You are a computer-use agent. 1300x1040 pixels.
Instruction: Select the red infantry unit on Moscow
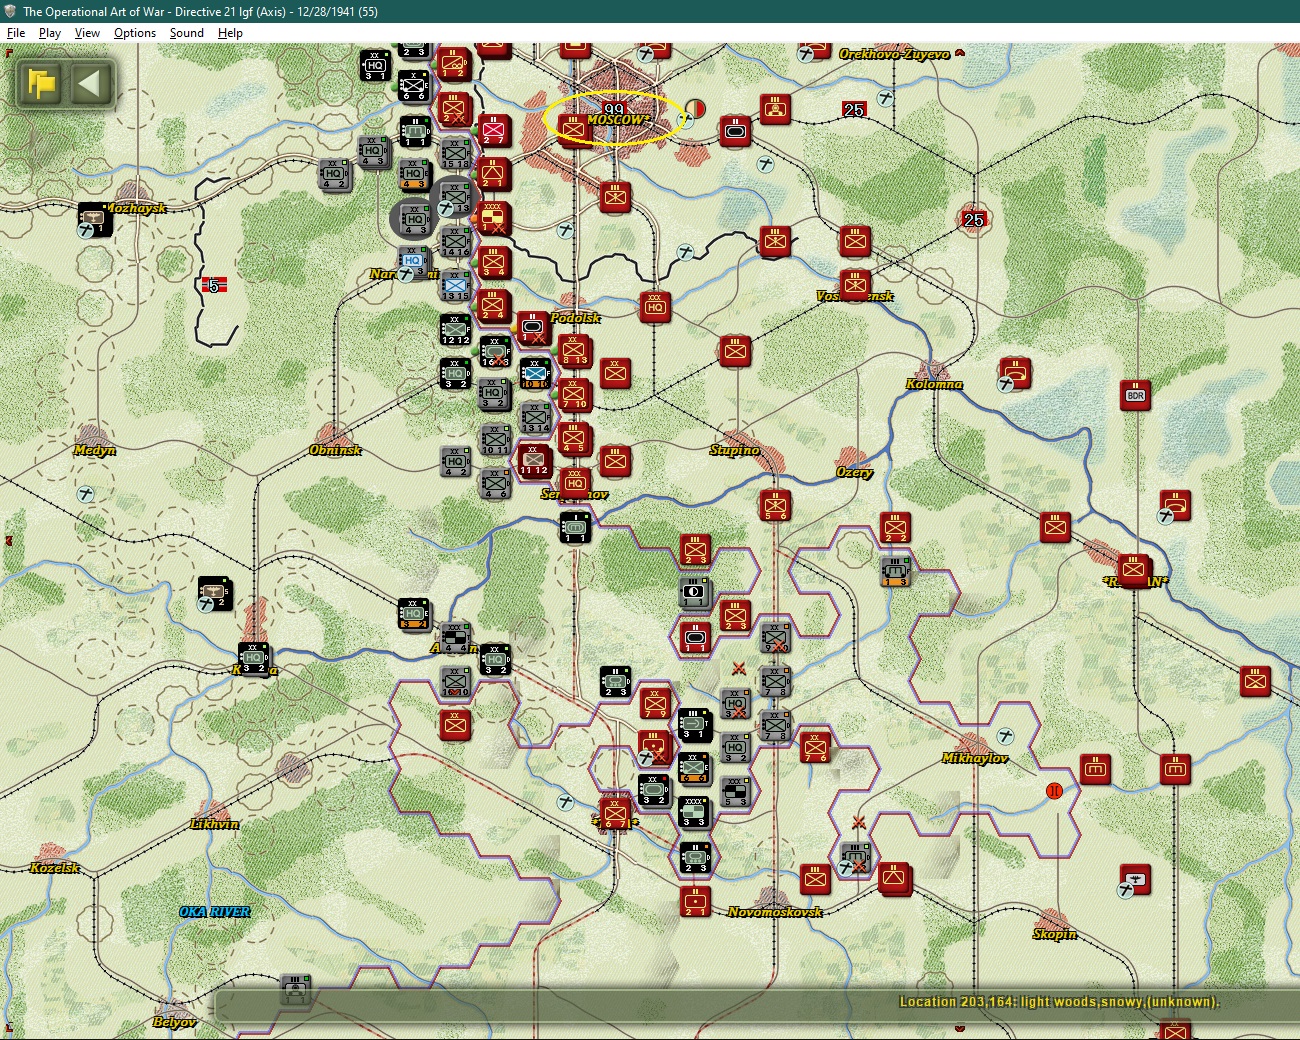point(573,129)
